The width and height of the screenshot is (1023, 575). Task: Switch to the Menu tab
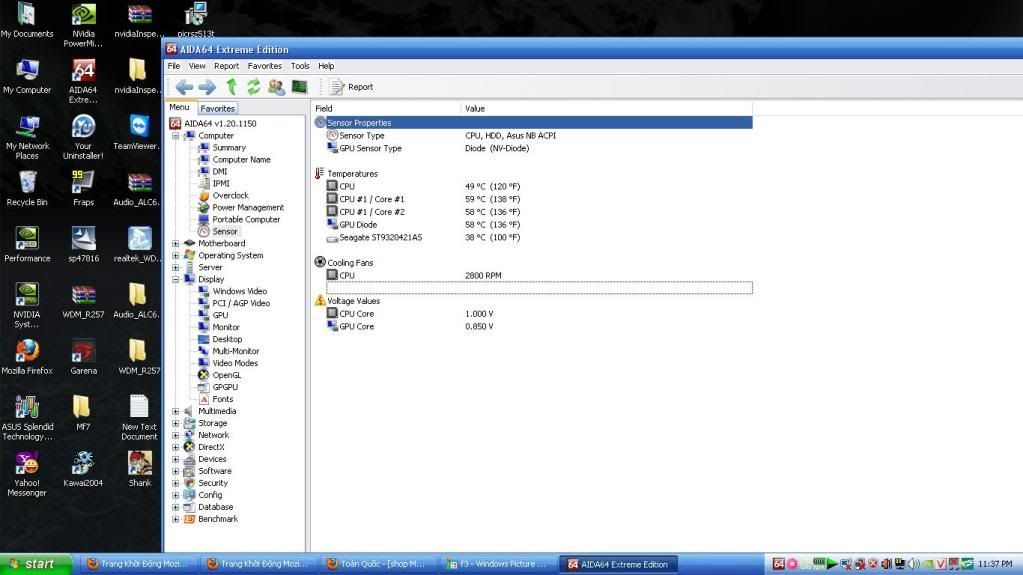(179, 108)
